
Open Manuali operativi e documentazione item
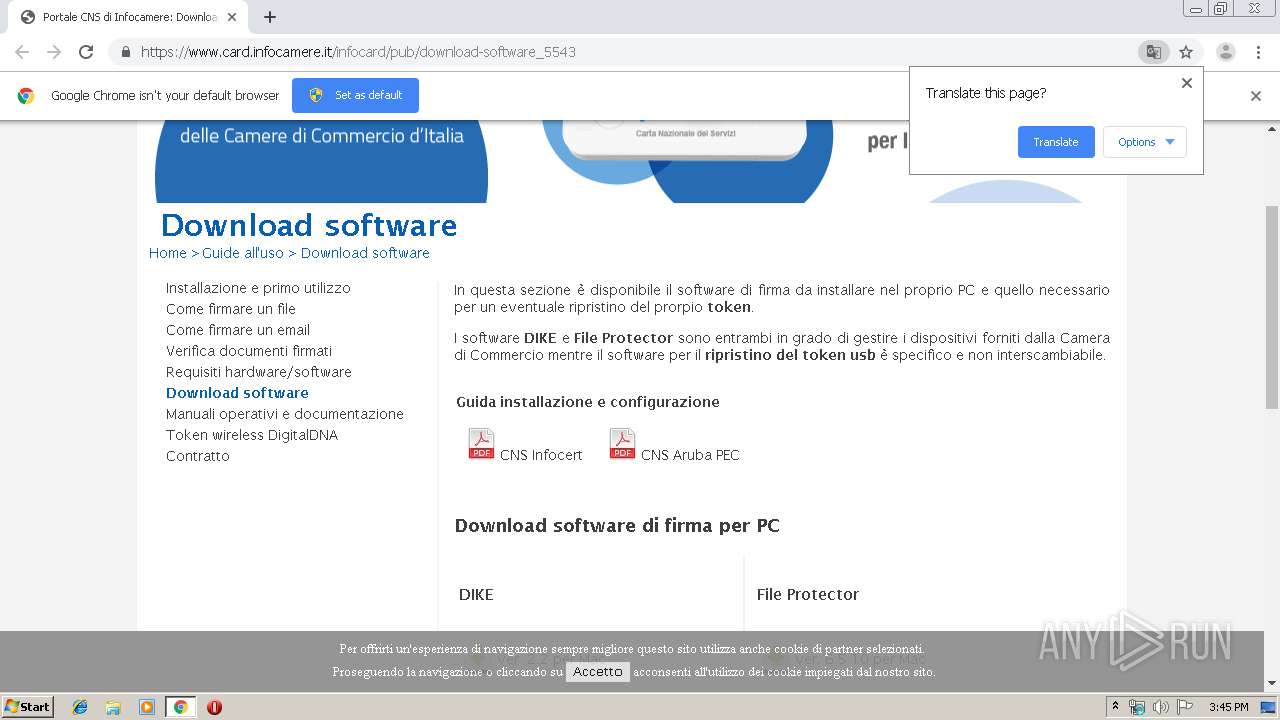[x=285, y=414]
